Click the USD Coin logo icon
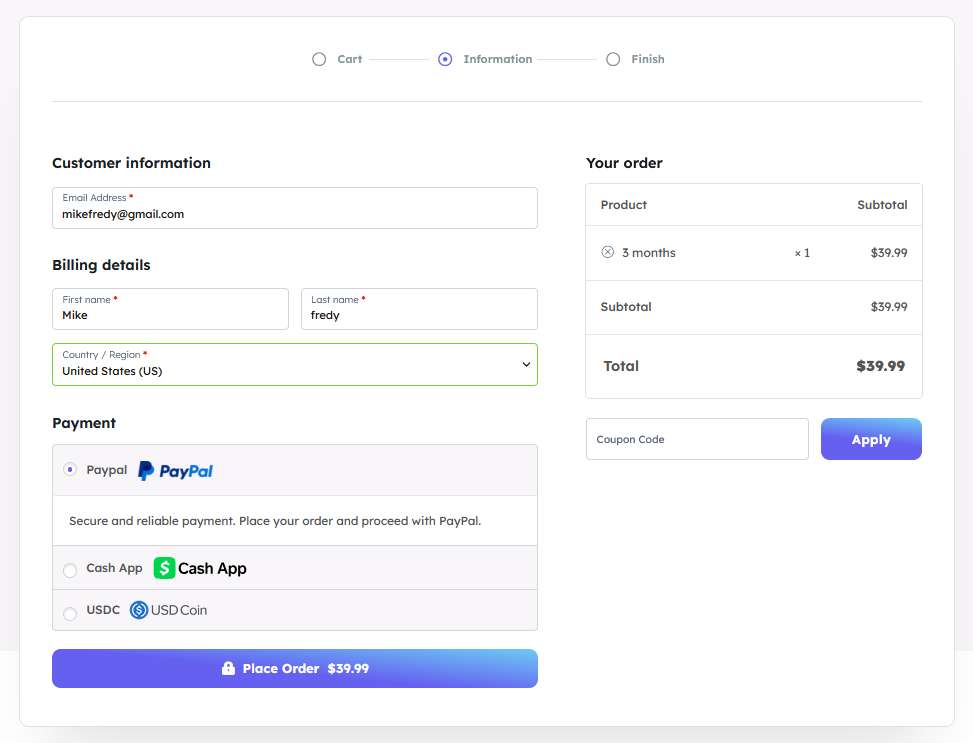This screenshot has height=743, width=973. click(139, 610)
